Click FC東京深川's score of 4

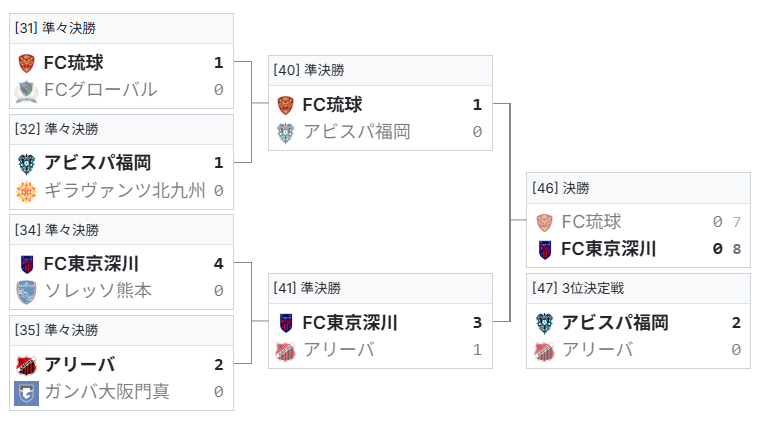click(218, 264)
